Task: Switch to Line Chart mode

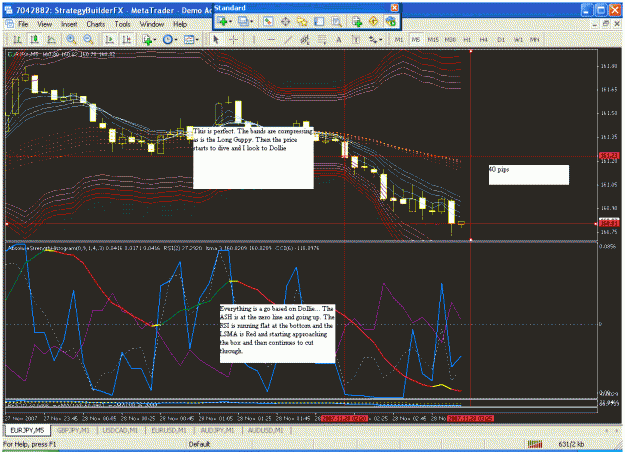Action: (51, 39)
